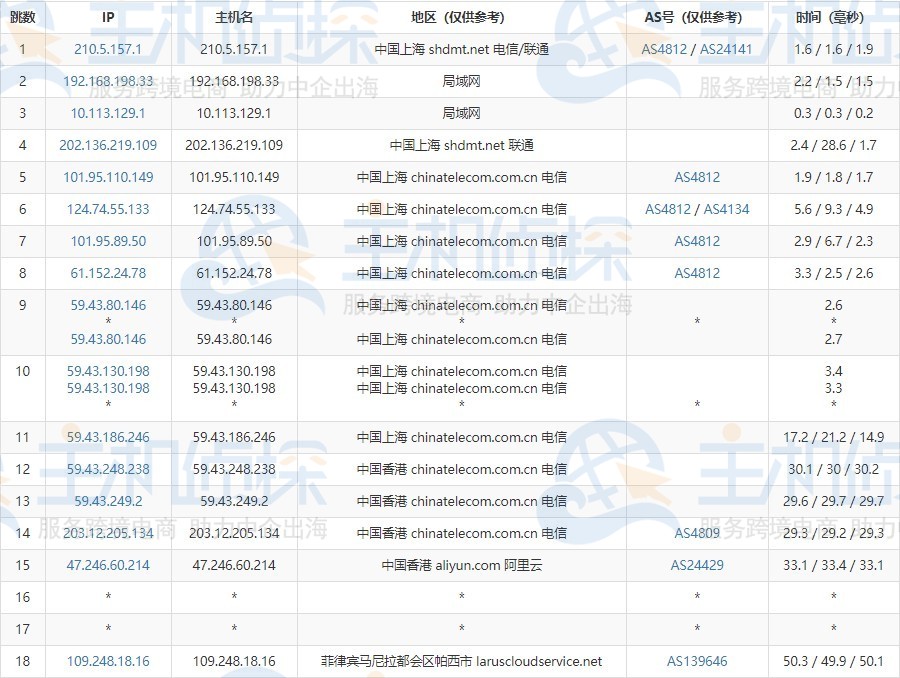Select the IP link 10.113.129.1
Screen dimensions: 900x678
pos(108,113)
